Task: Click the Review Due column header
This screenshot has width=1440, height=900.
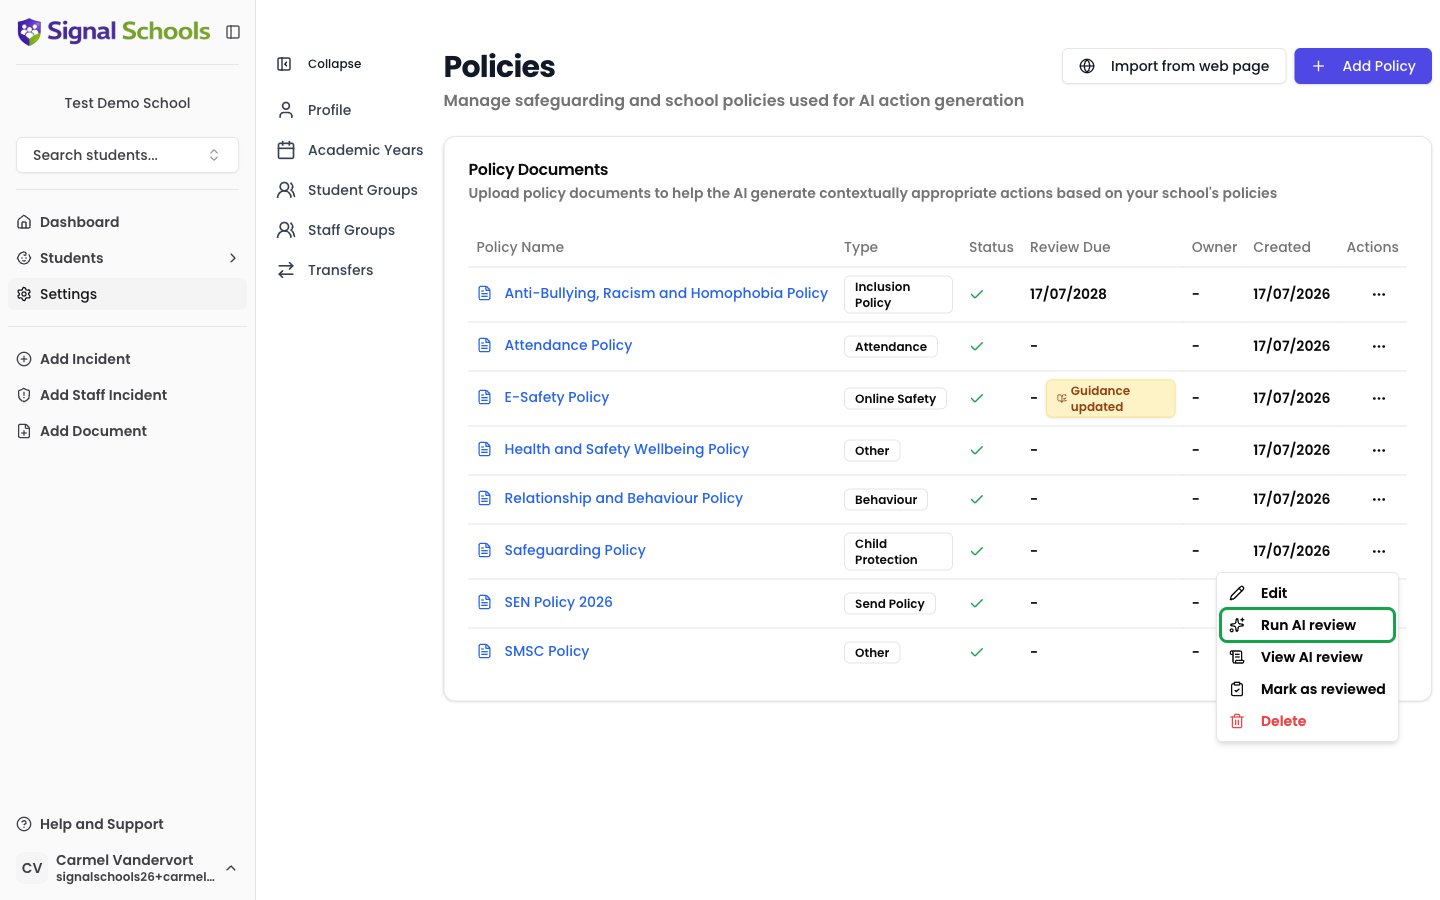Action: (1070, 247)
